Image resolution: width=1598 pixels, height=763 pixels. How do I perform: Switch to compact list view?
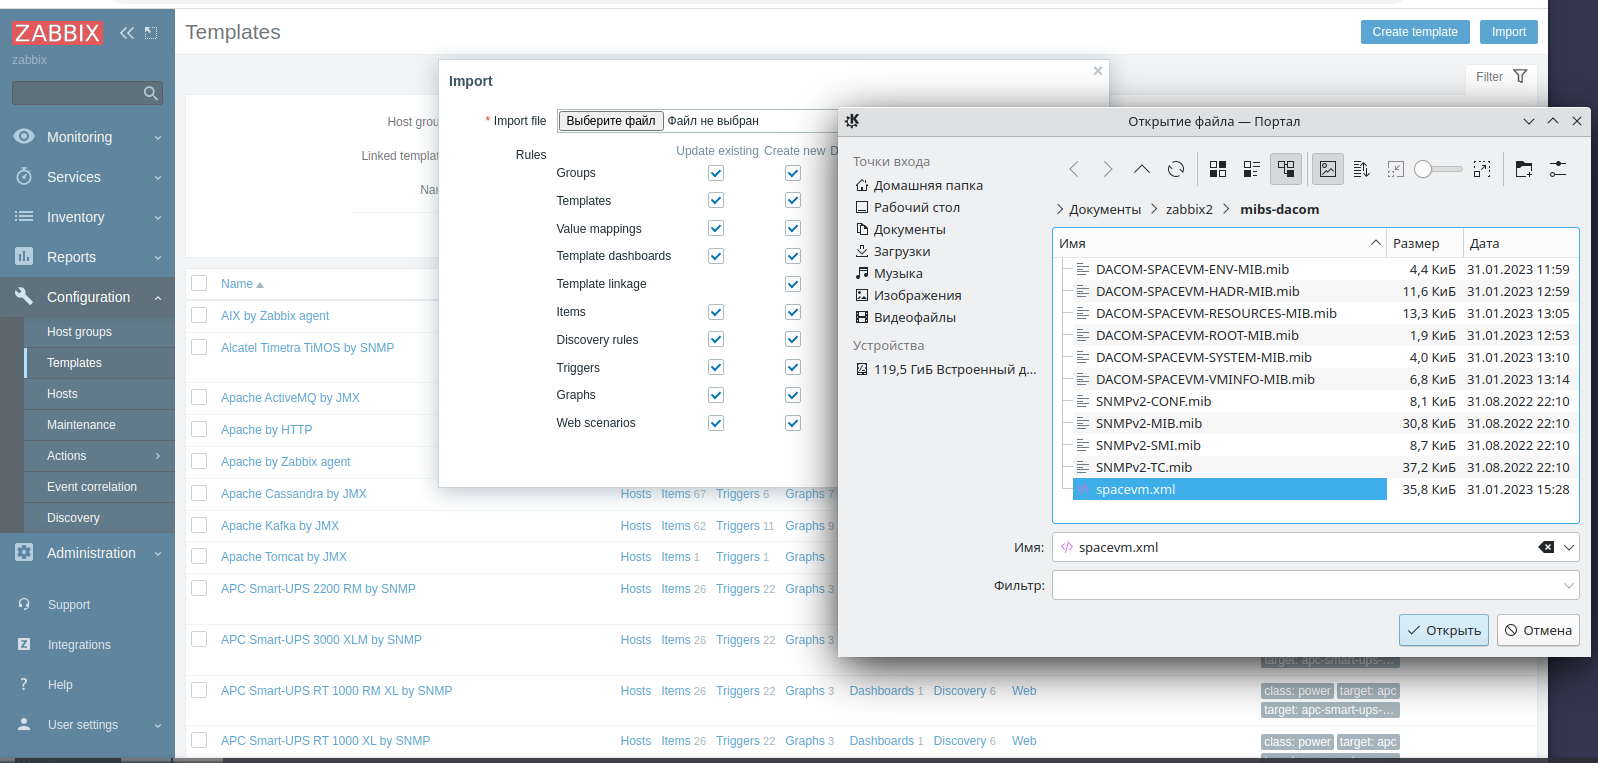pos(1252,169)
